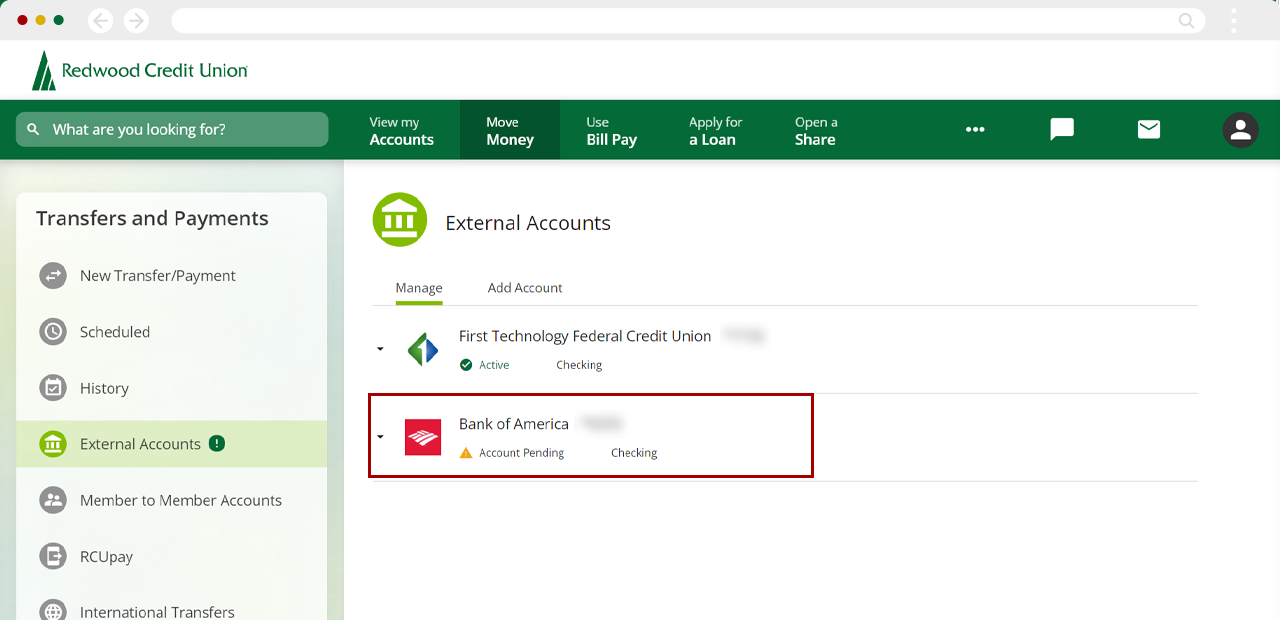Click the Redwood Credit Union logo
Screen dimensions: 1280x620
(139, 70)
